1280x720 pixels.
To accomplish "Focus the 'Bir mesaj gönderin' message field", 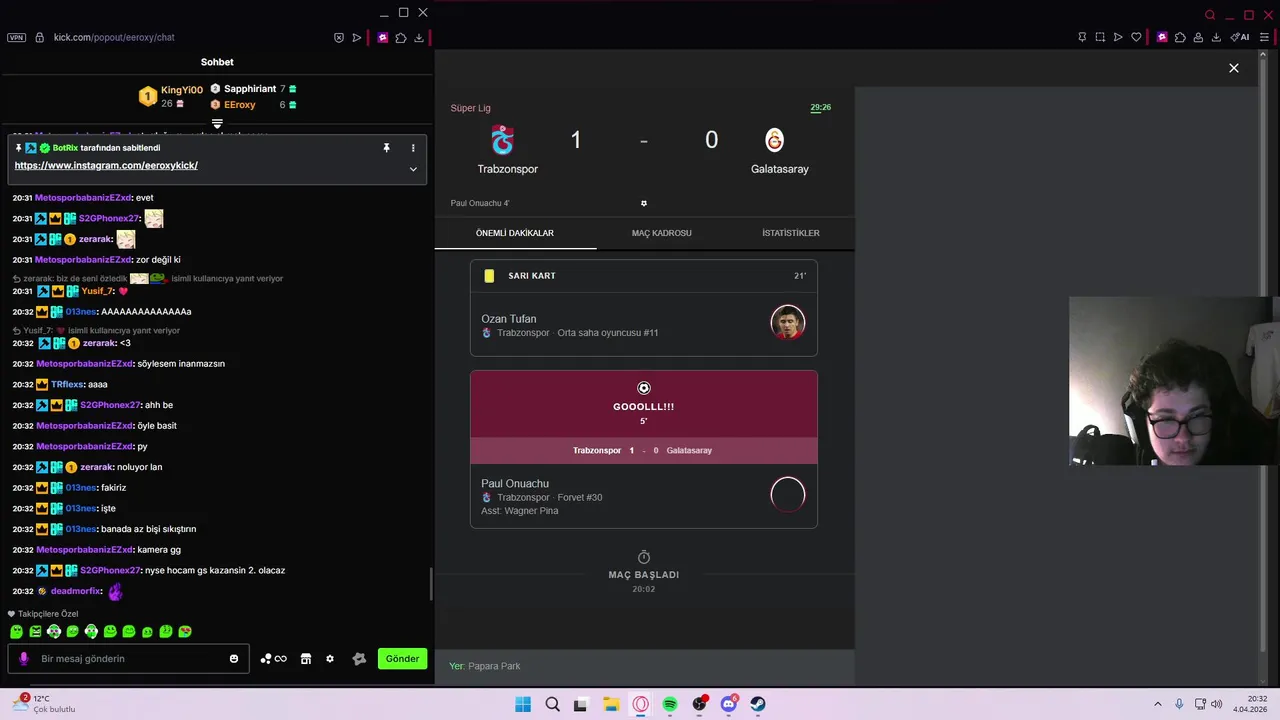I will [x=129, y=659].
